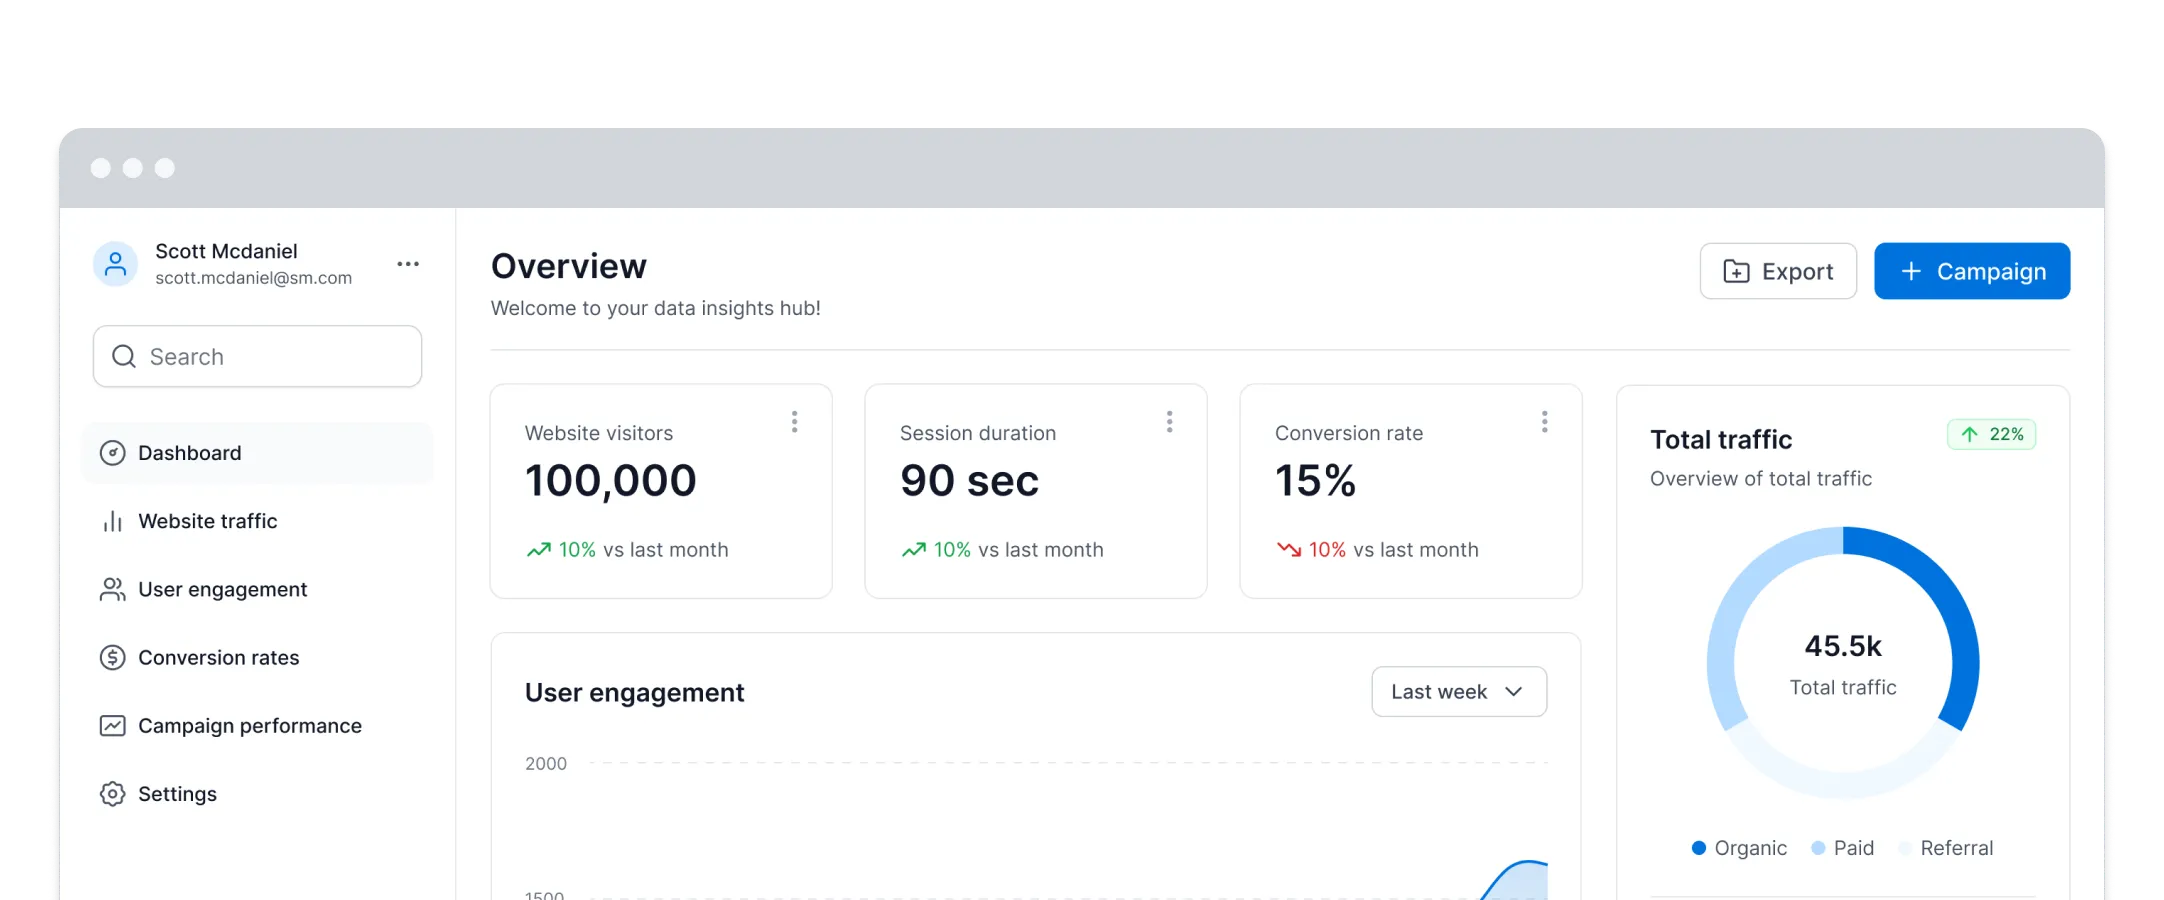
Task: Click the Website traffic bar chart icon
Action: click(113, 521)
